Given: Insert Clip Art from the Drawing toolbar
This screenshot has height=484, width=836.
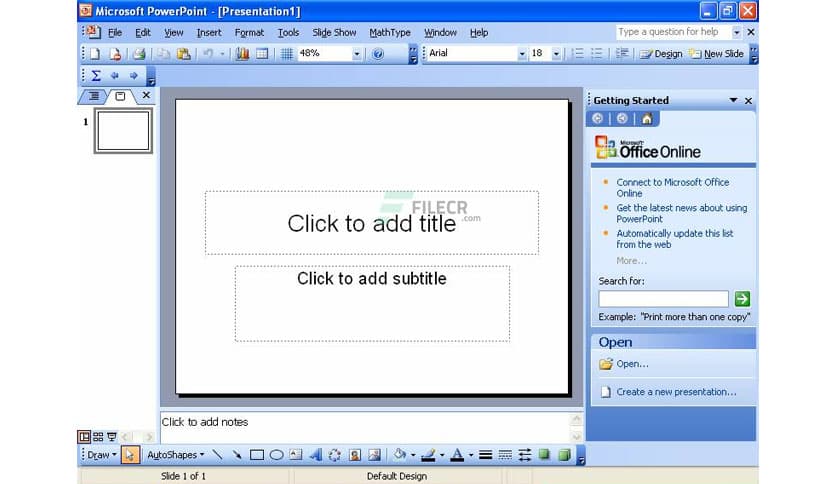Looking at the screenshot, I should 355,455.
